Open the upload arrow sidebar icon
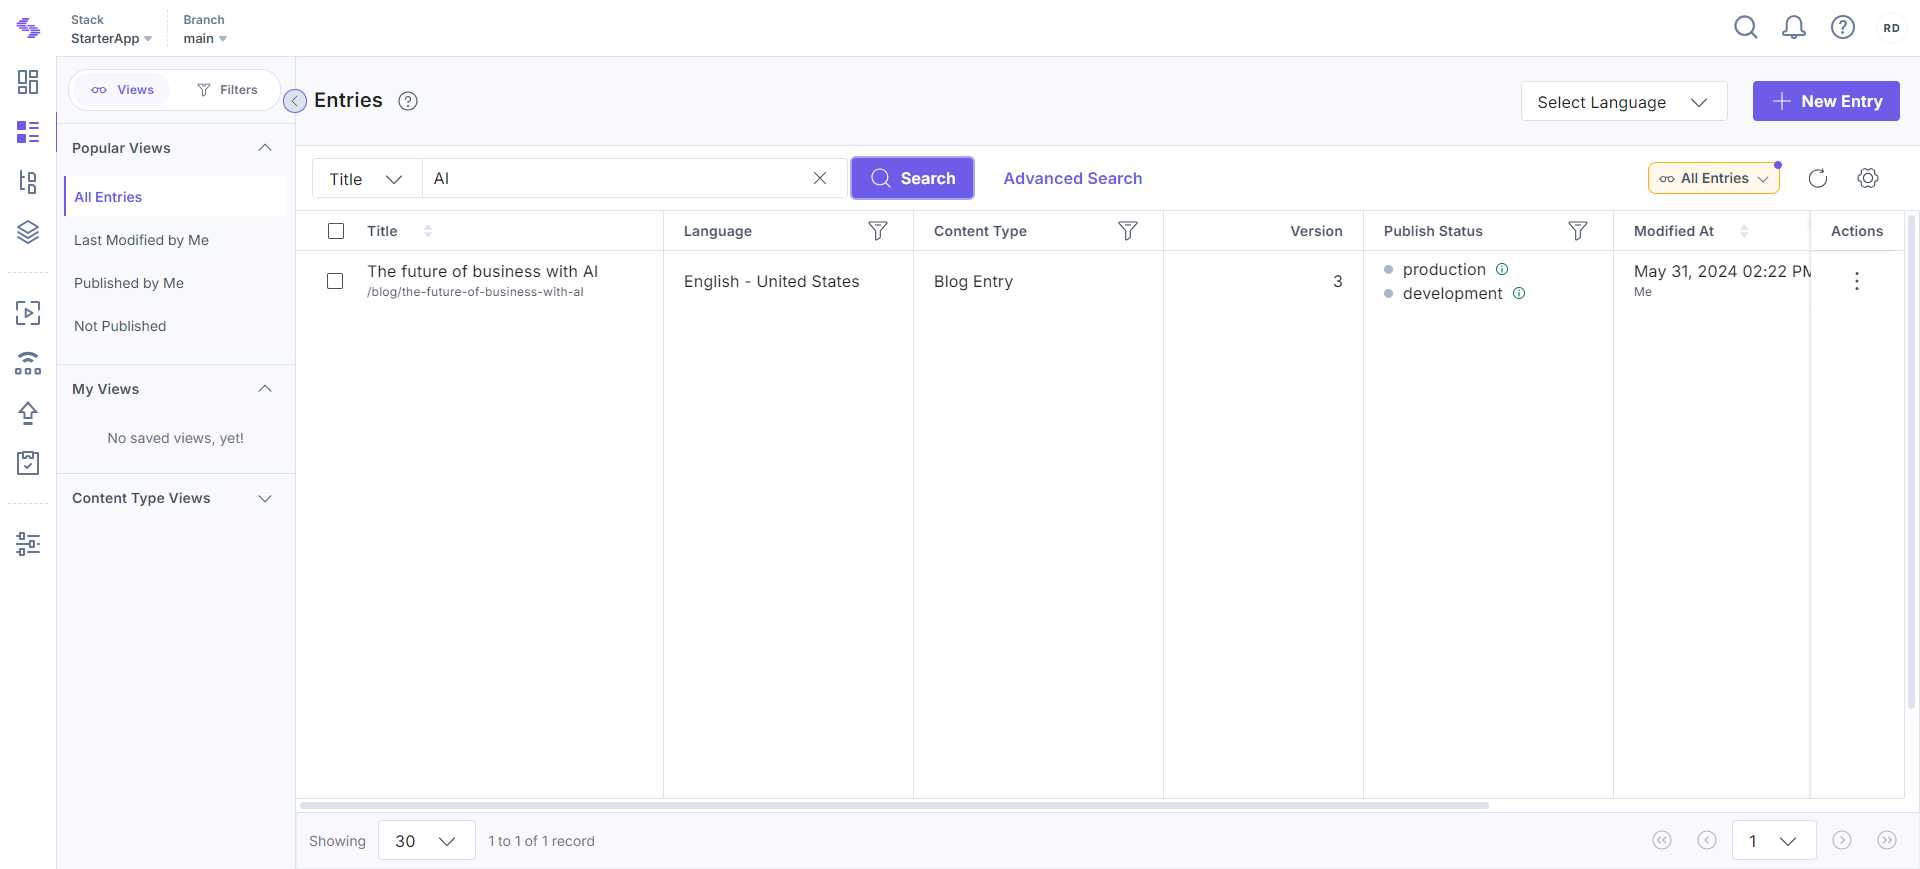1920x869 pixels. (28, 413)
